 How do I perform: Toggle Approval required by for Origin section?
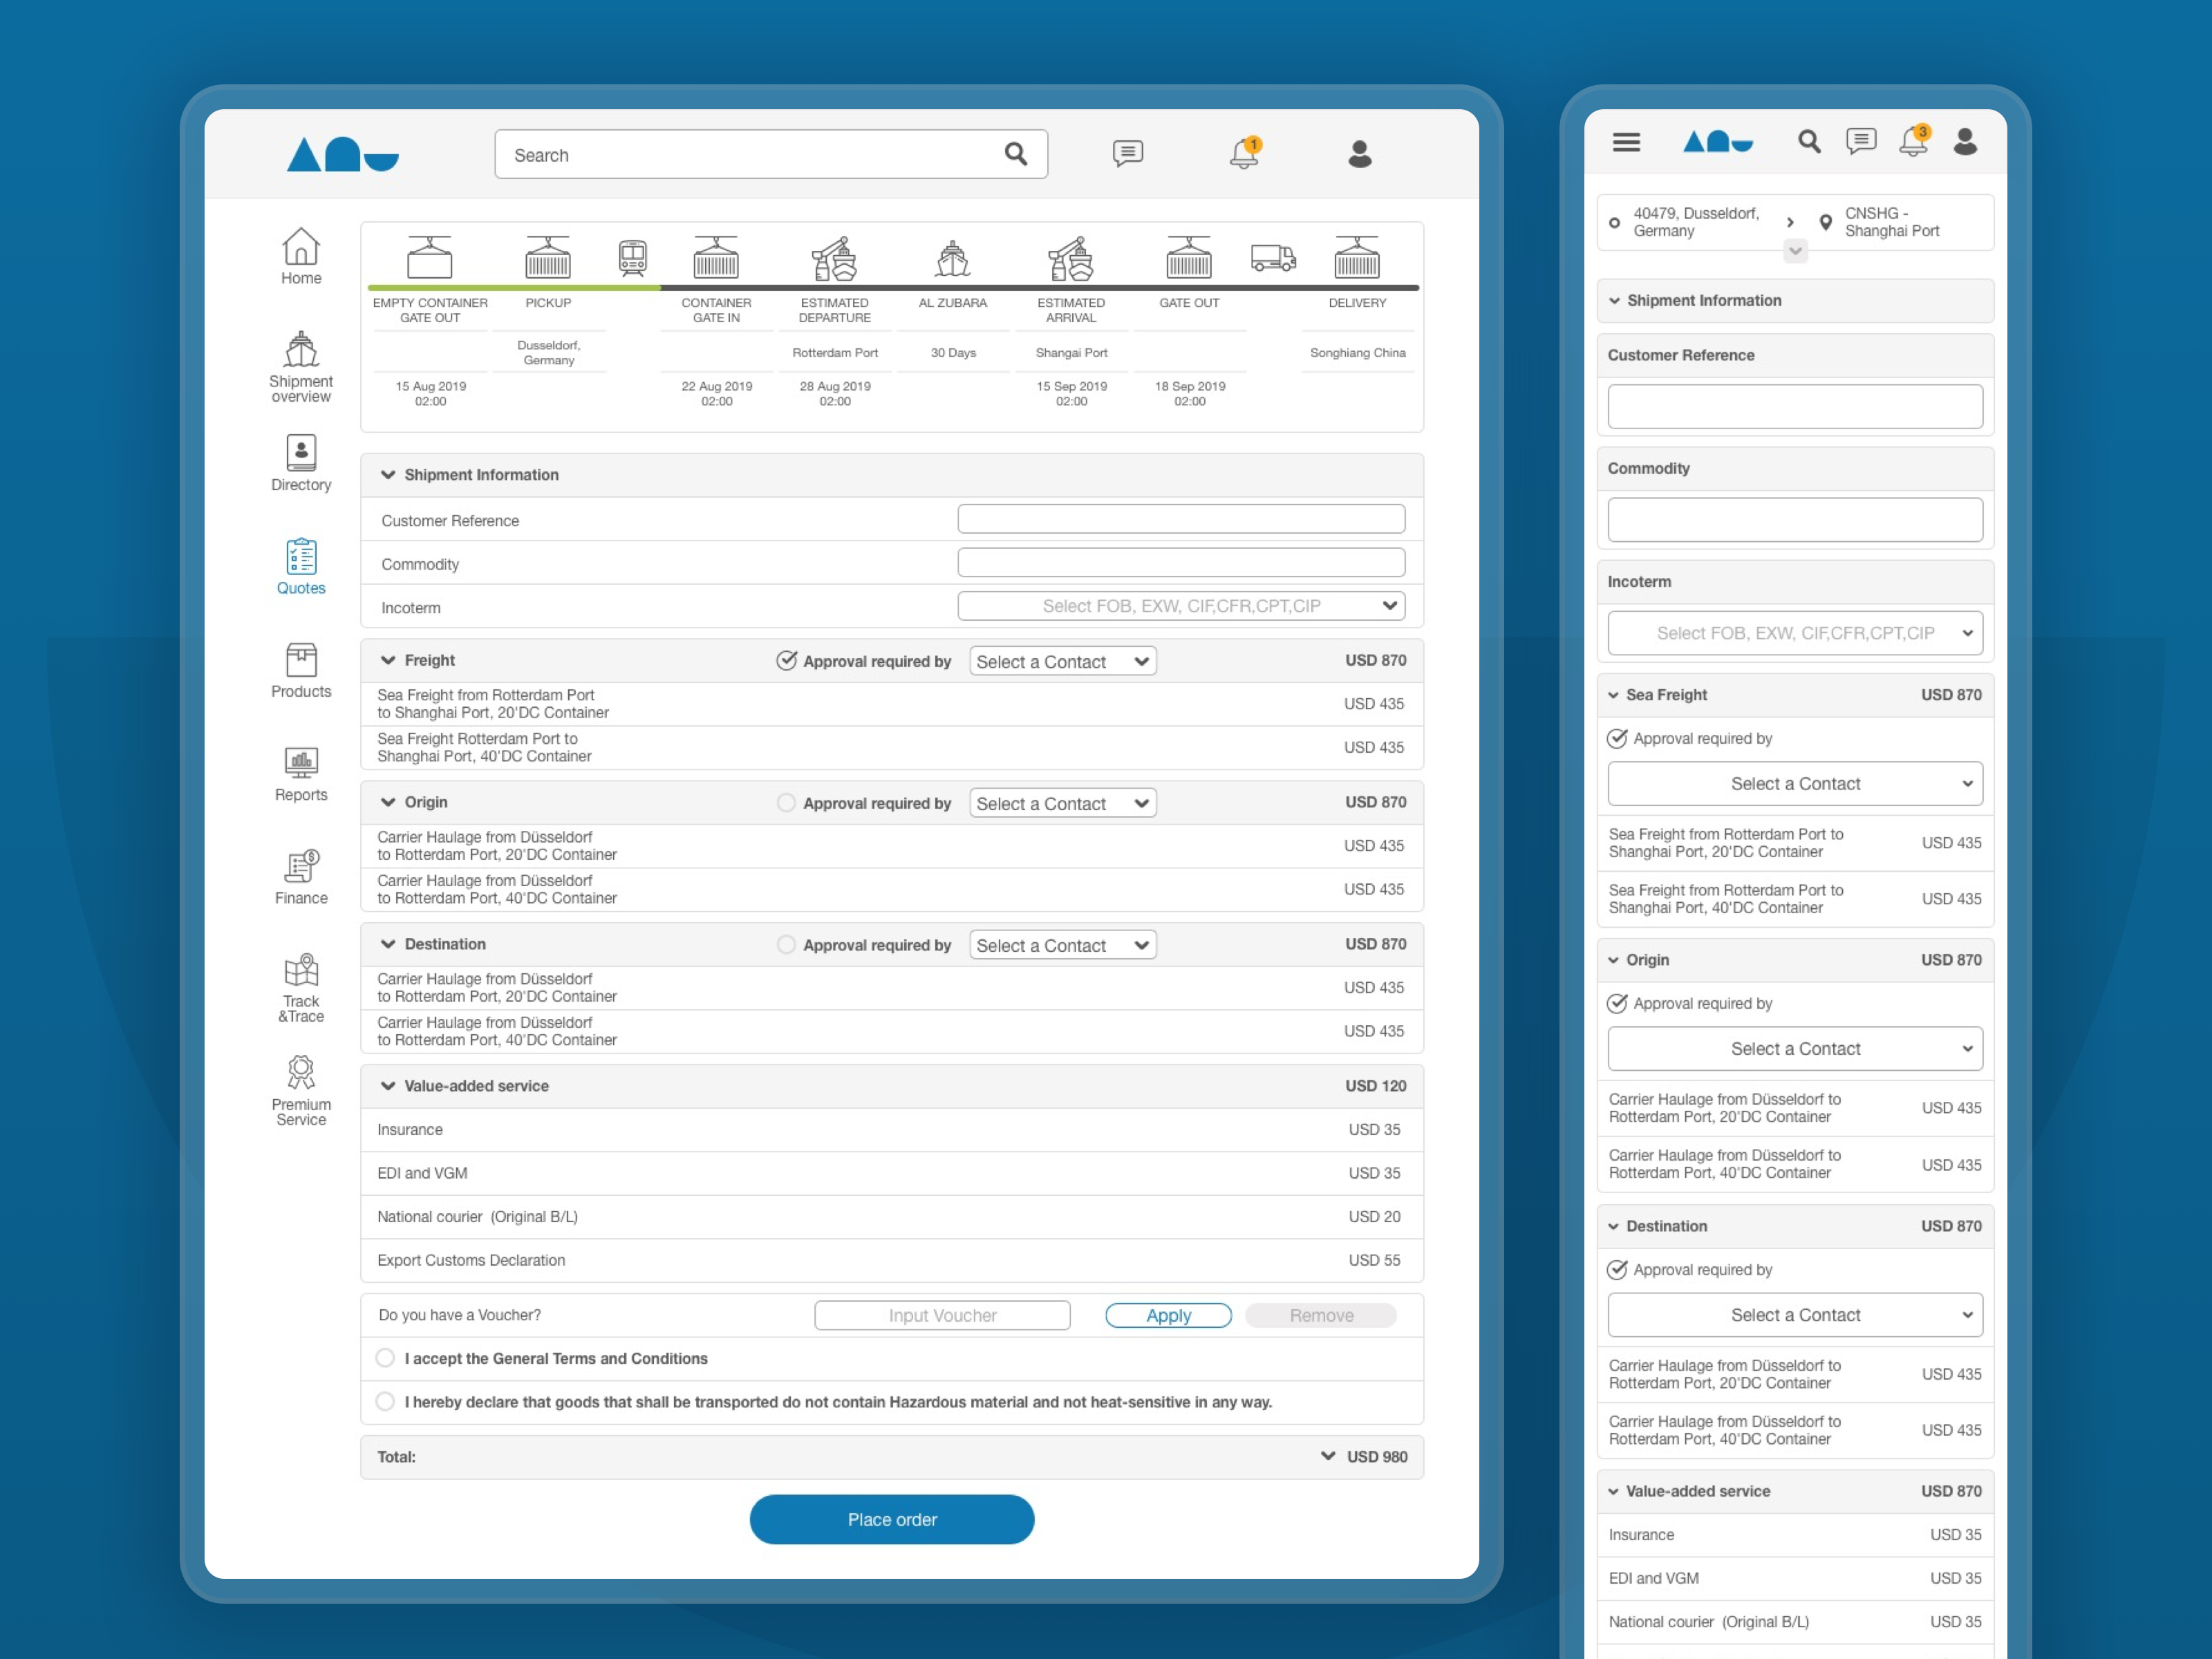[786, 803]
